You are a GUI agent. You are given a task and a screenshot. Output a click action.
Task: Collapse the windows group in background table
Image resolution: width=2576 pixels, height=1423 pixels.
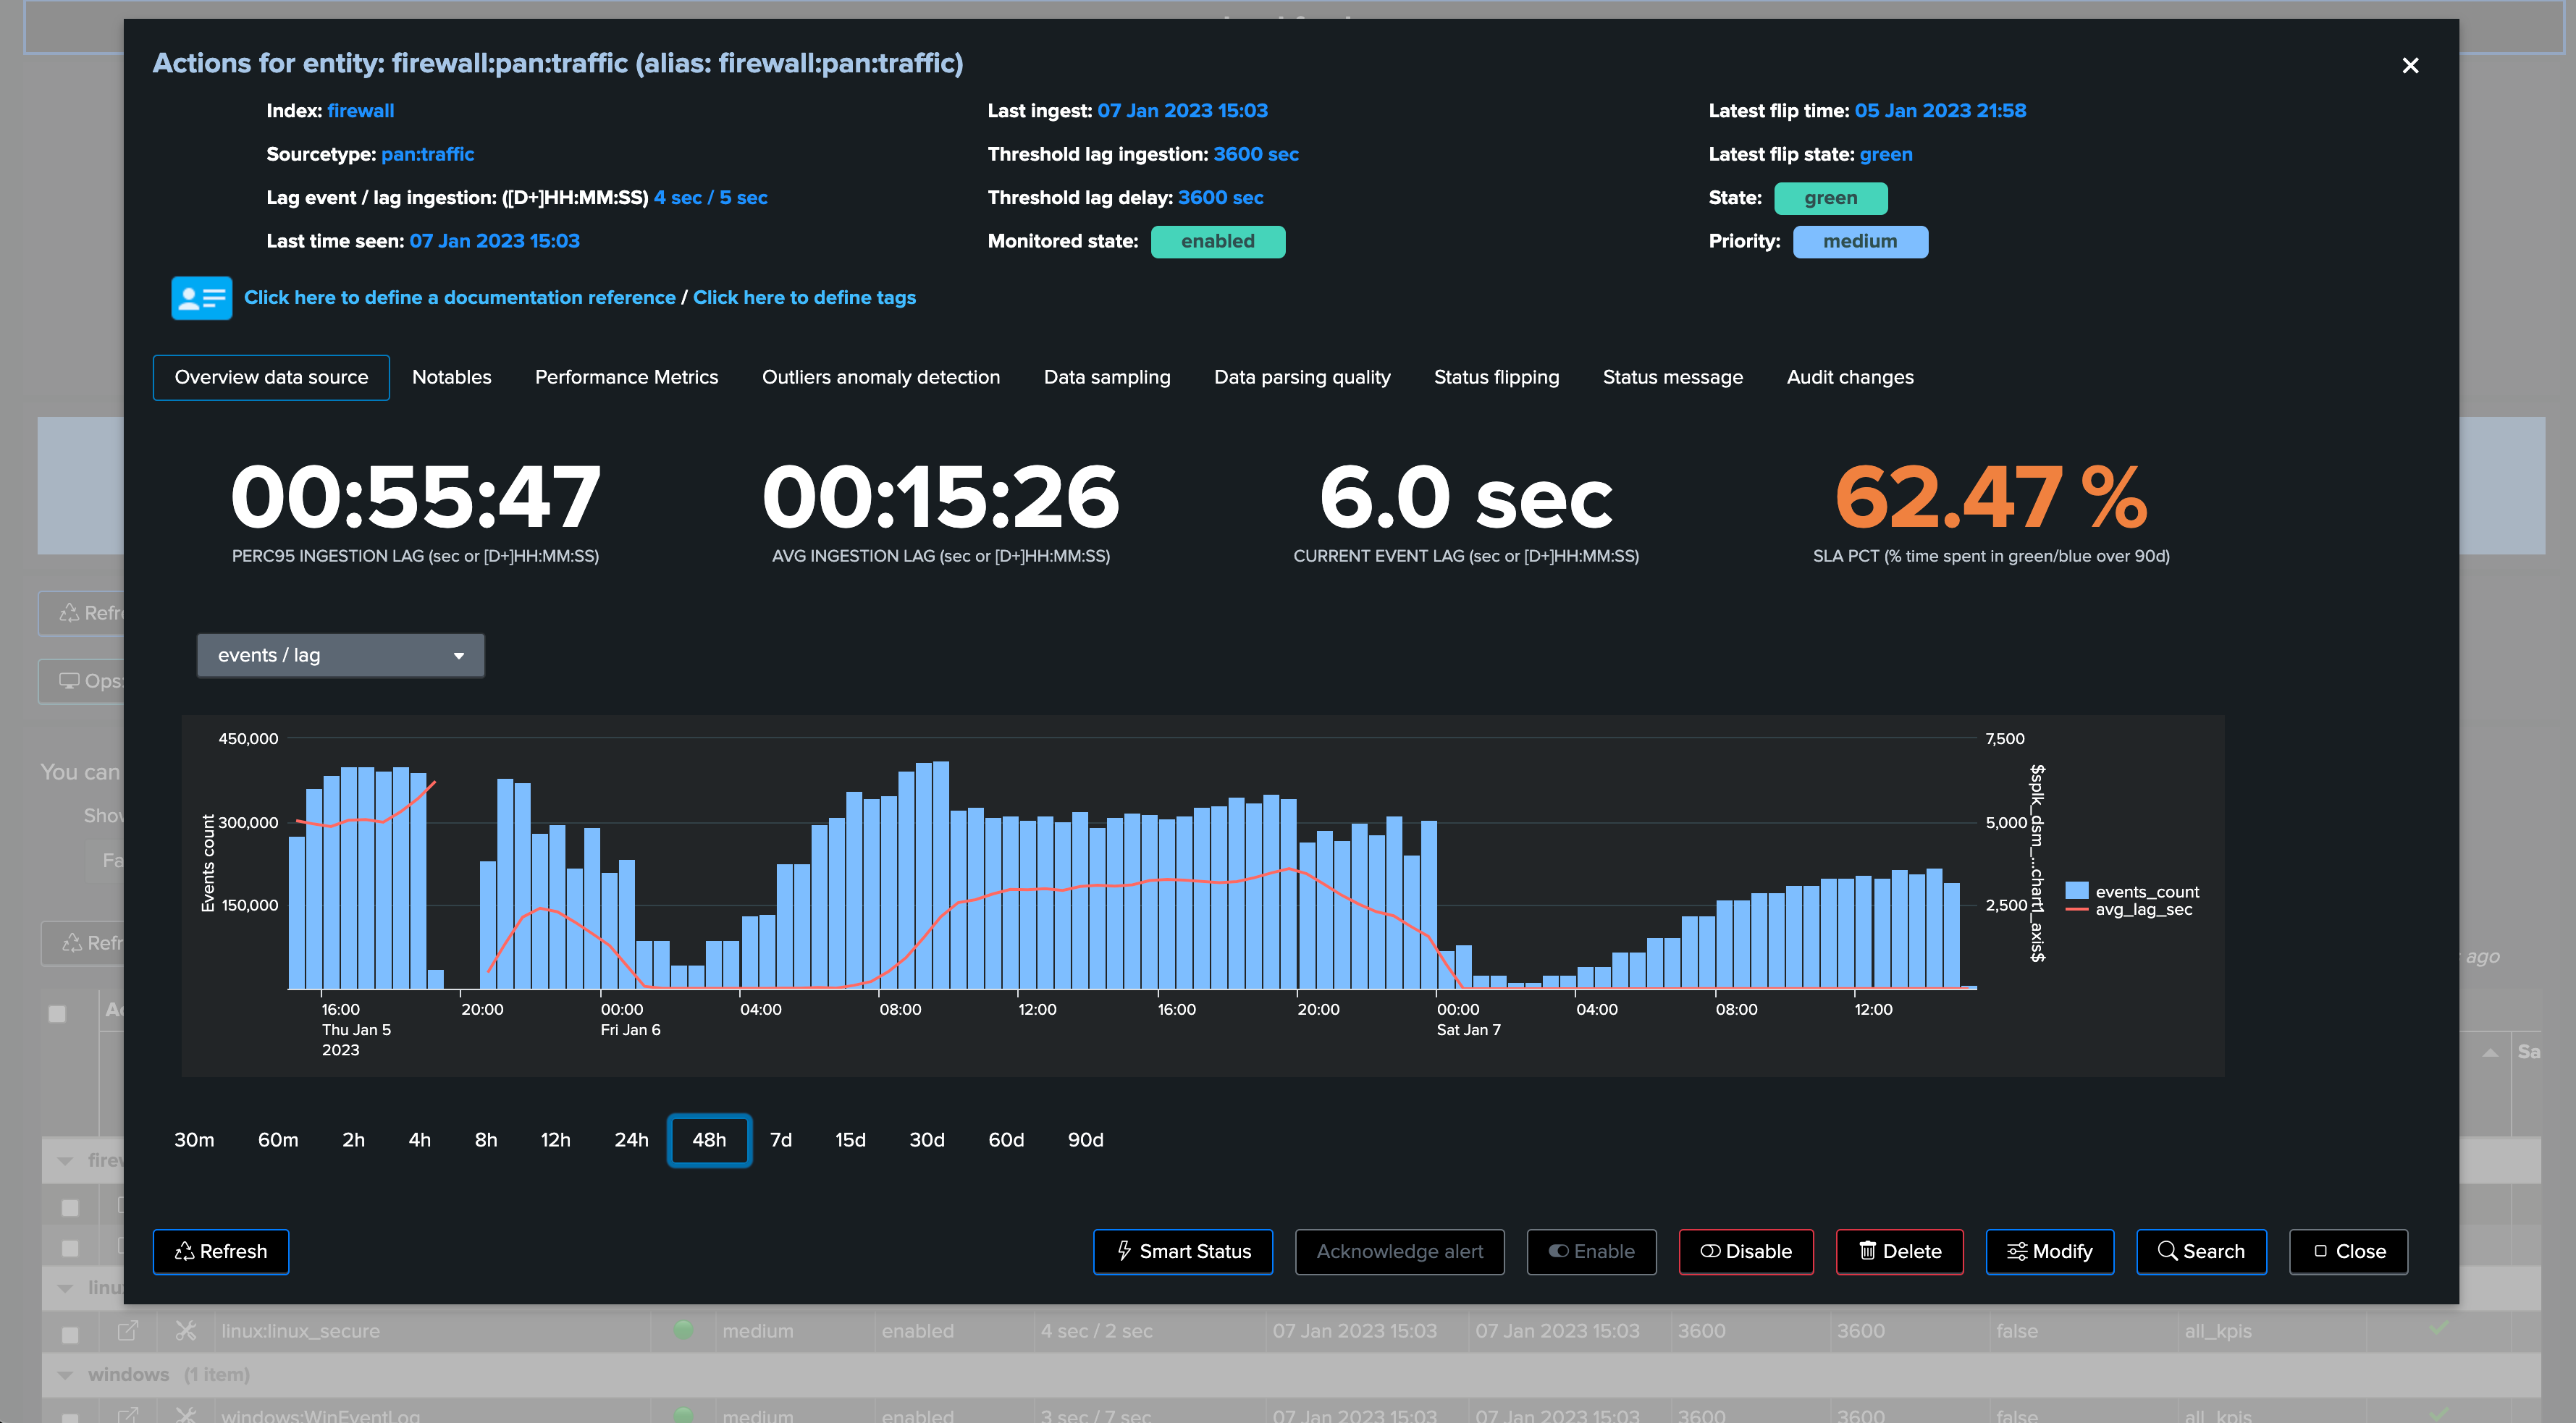(66, 1375)
